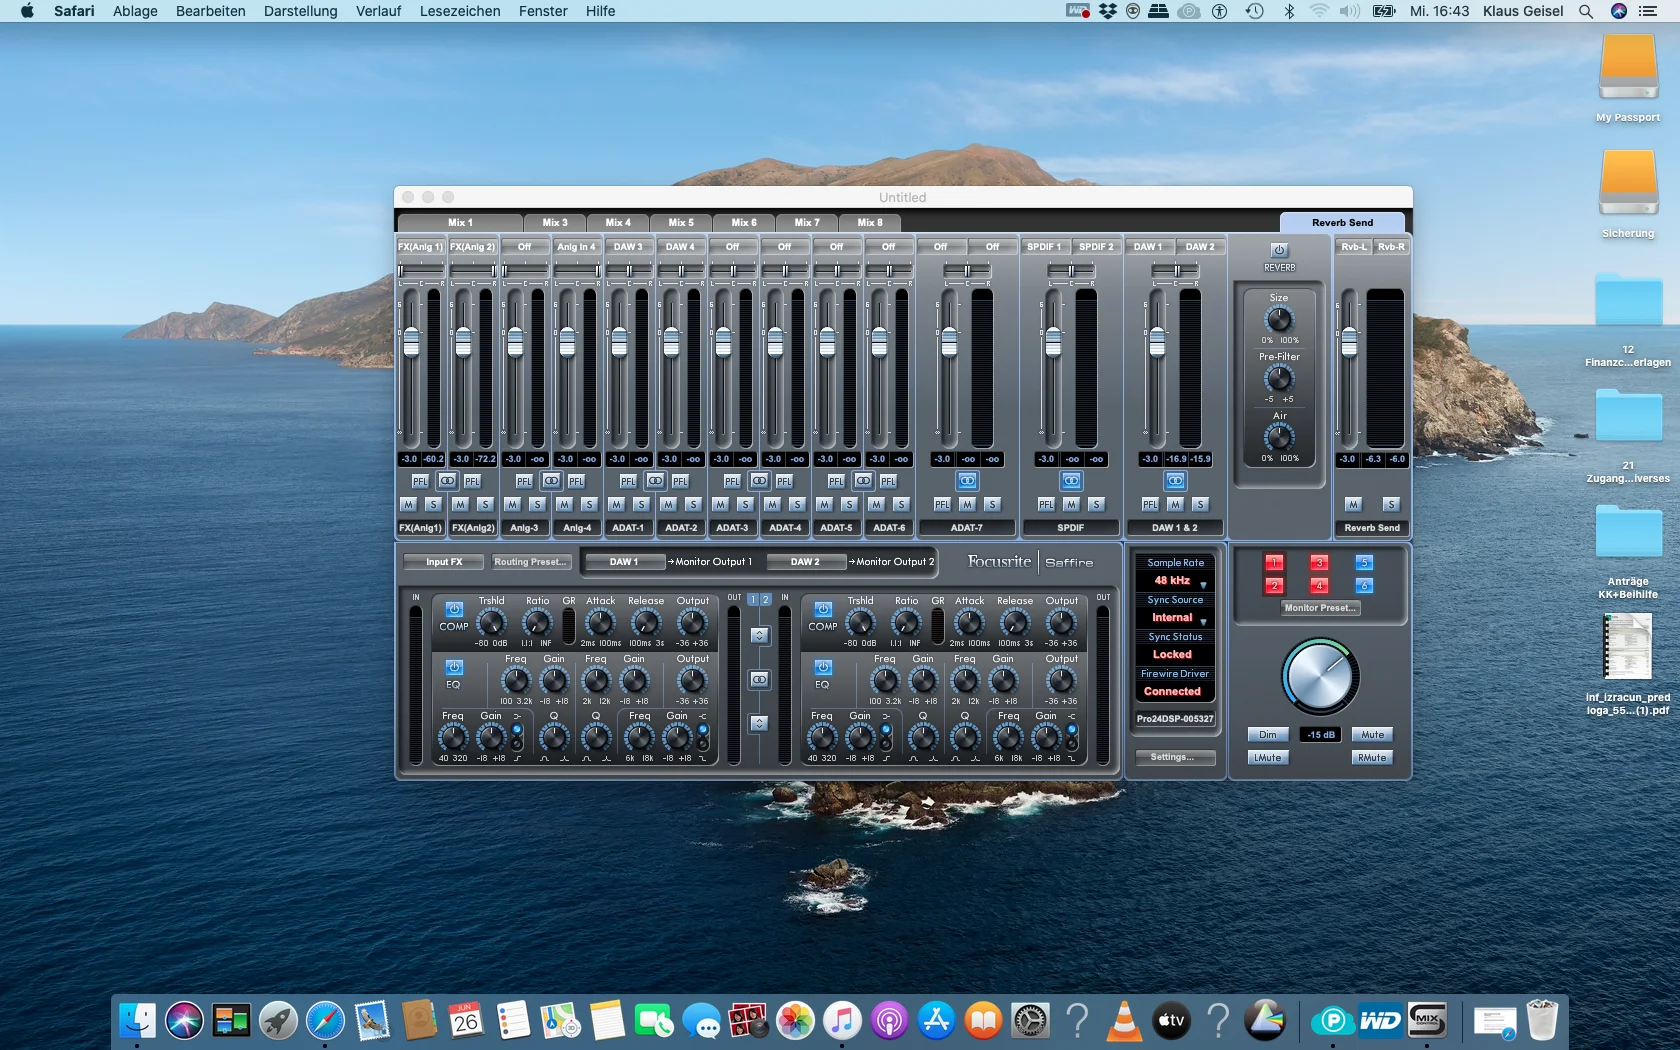This screenshot has width=1680, height=1050.
Task: Switch on the first channel COMP power icon
Action: [x=454, y=609]
